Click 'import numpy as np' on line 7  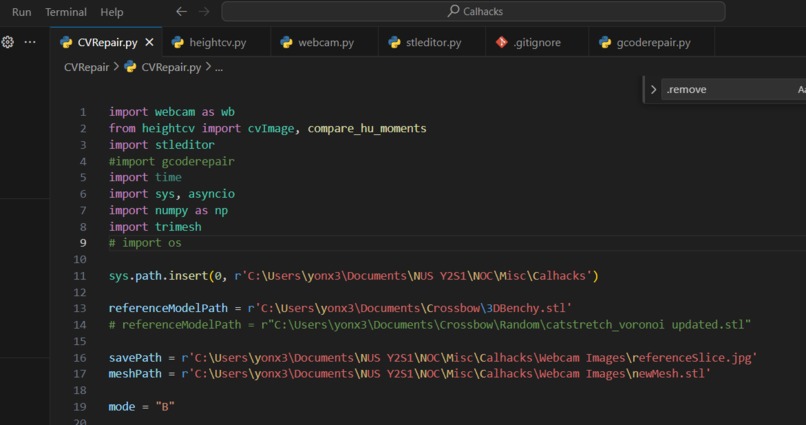click(168, 210)
